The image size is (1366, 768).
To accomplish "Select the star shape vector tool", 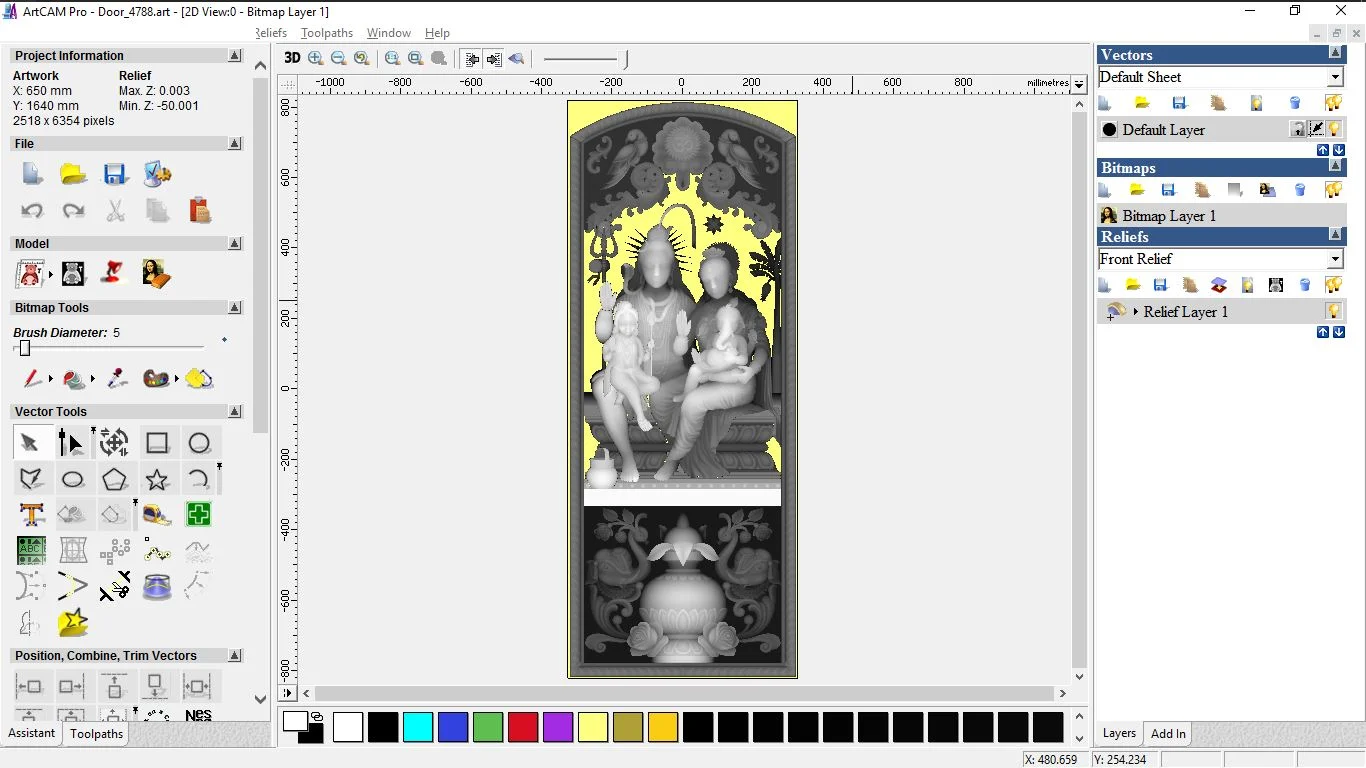I will point(157,479).
